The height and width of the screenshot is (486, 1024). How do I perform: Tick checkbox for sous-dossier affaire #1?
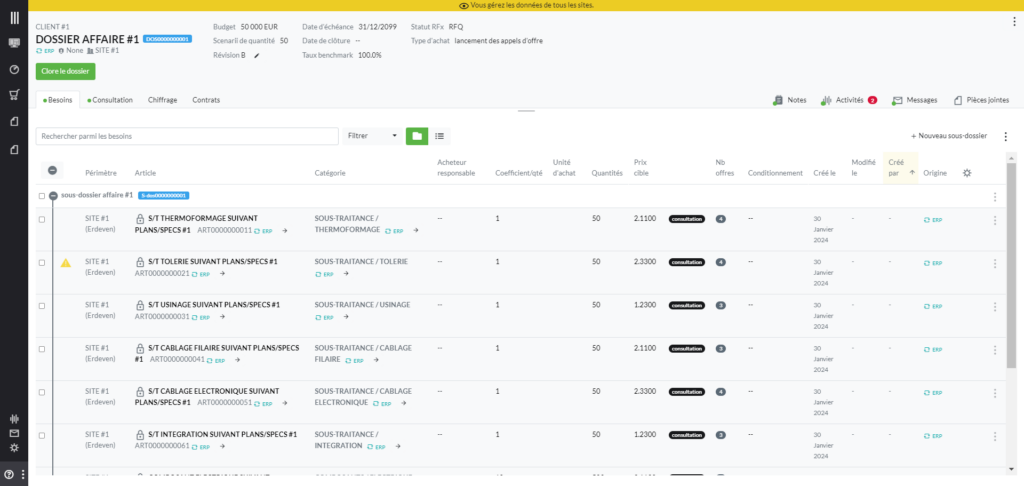click(x=42, y=196)
